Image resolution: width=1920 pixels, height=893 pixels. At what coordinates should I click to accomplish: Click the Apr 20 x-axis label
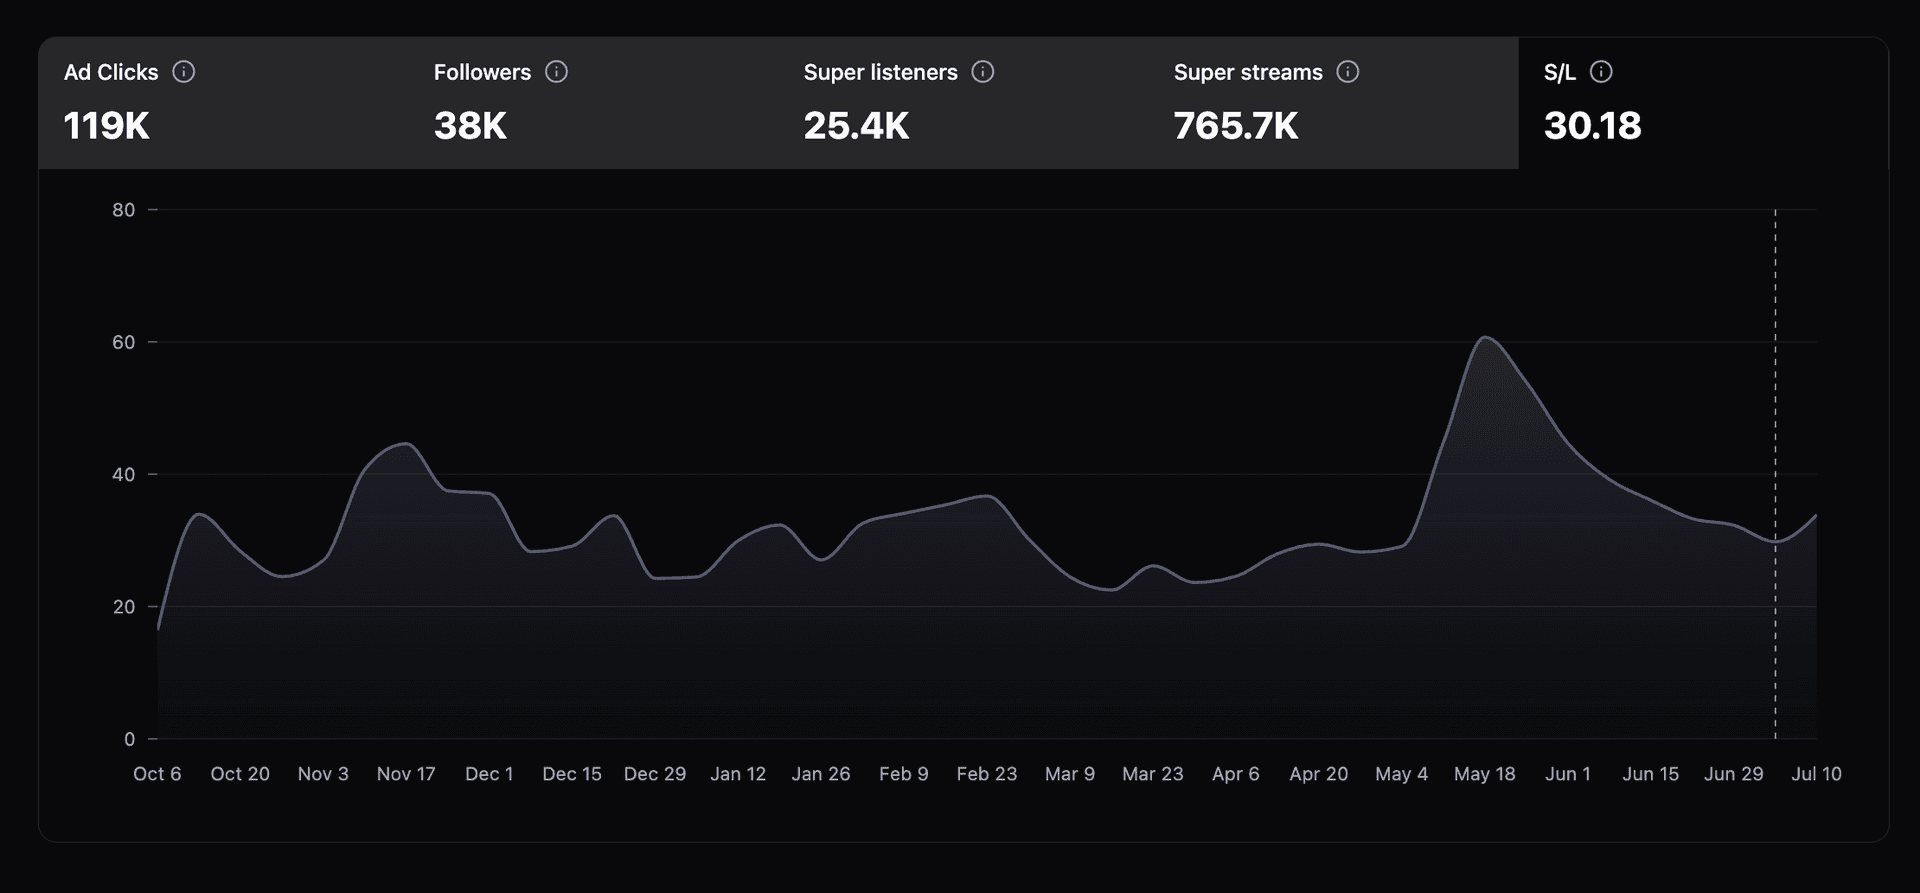click(1319, 774)
